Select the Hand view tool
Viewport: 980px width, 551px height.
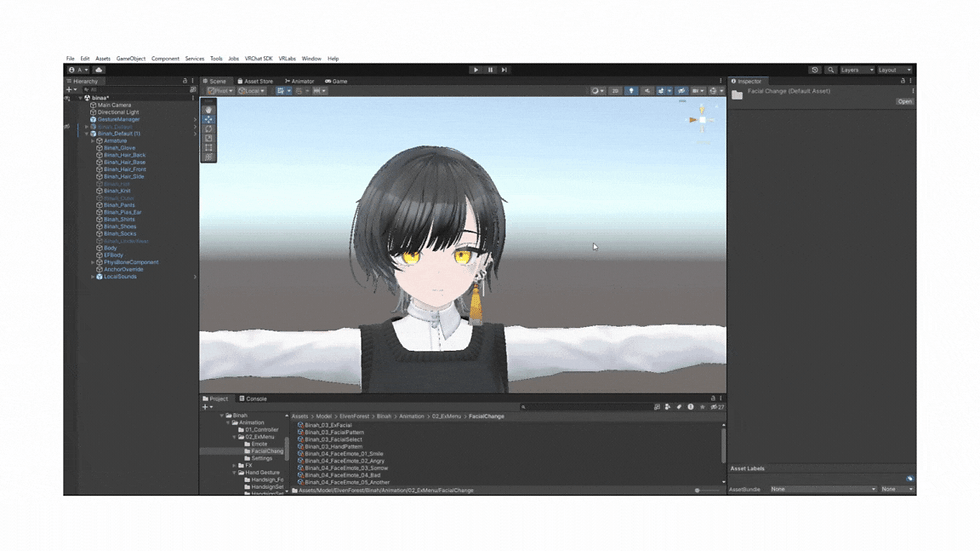pyautogui.click(x=208, y=109)
